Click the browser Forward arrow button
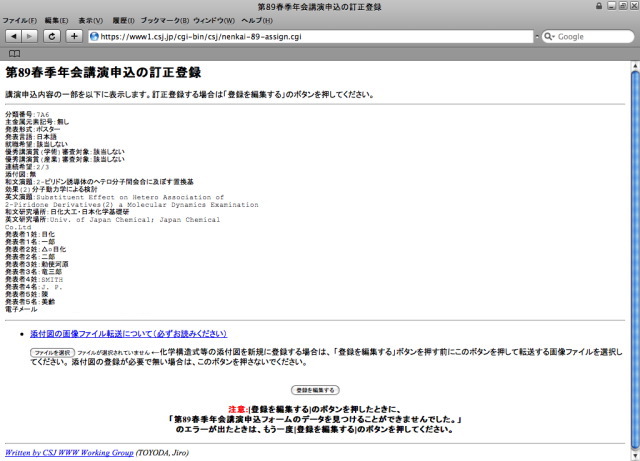 tap(29, 36)
